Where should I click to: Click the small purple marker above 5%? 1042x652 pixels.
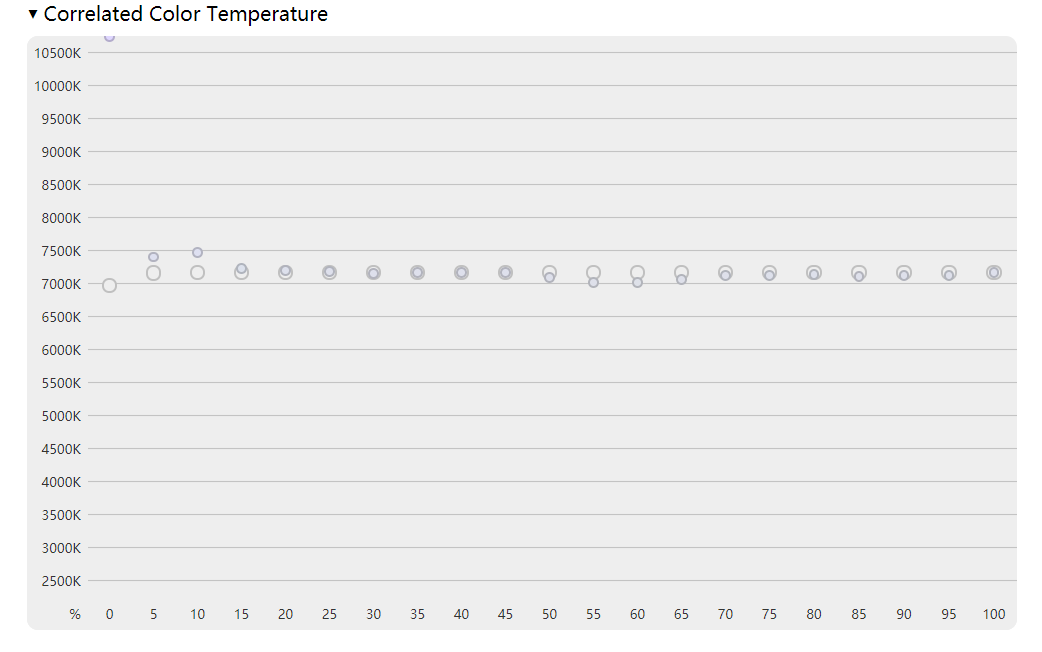[x=154, y=257]
